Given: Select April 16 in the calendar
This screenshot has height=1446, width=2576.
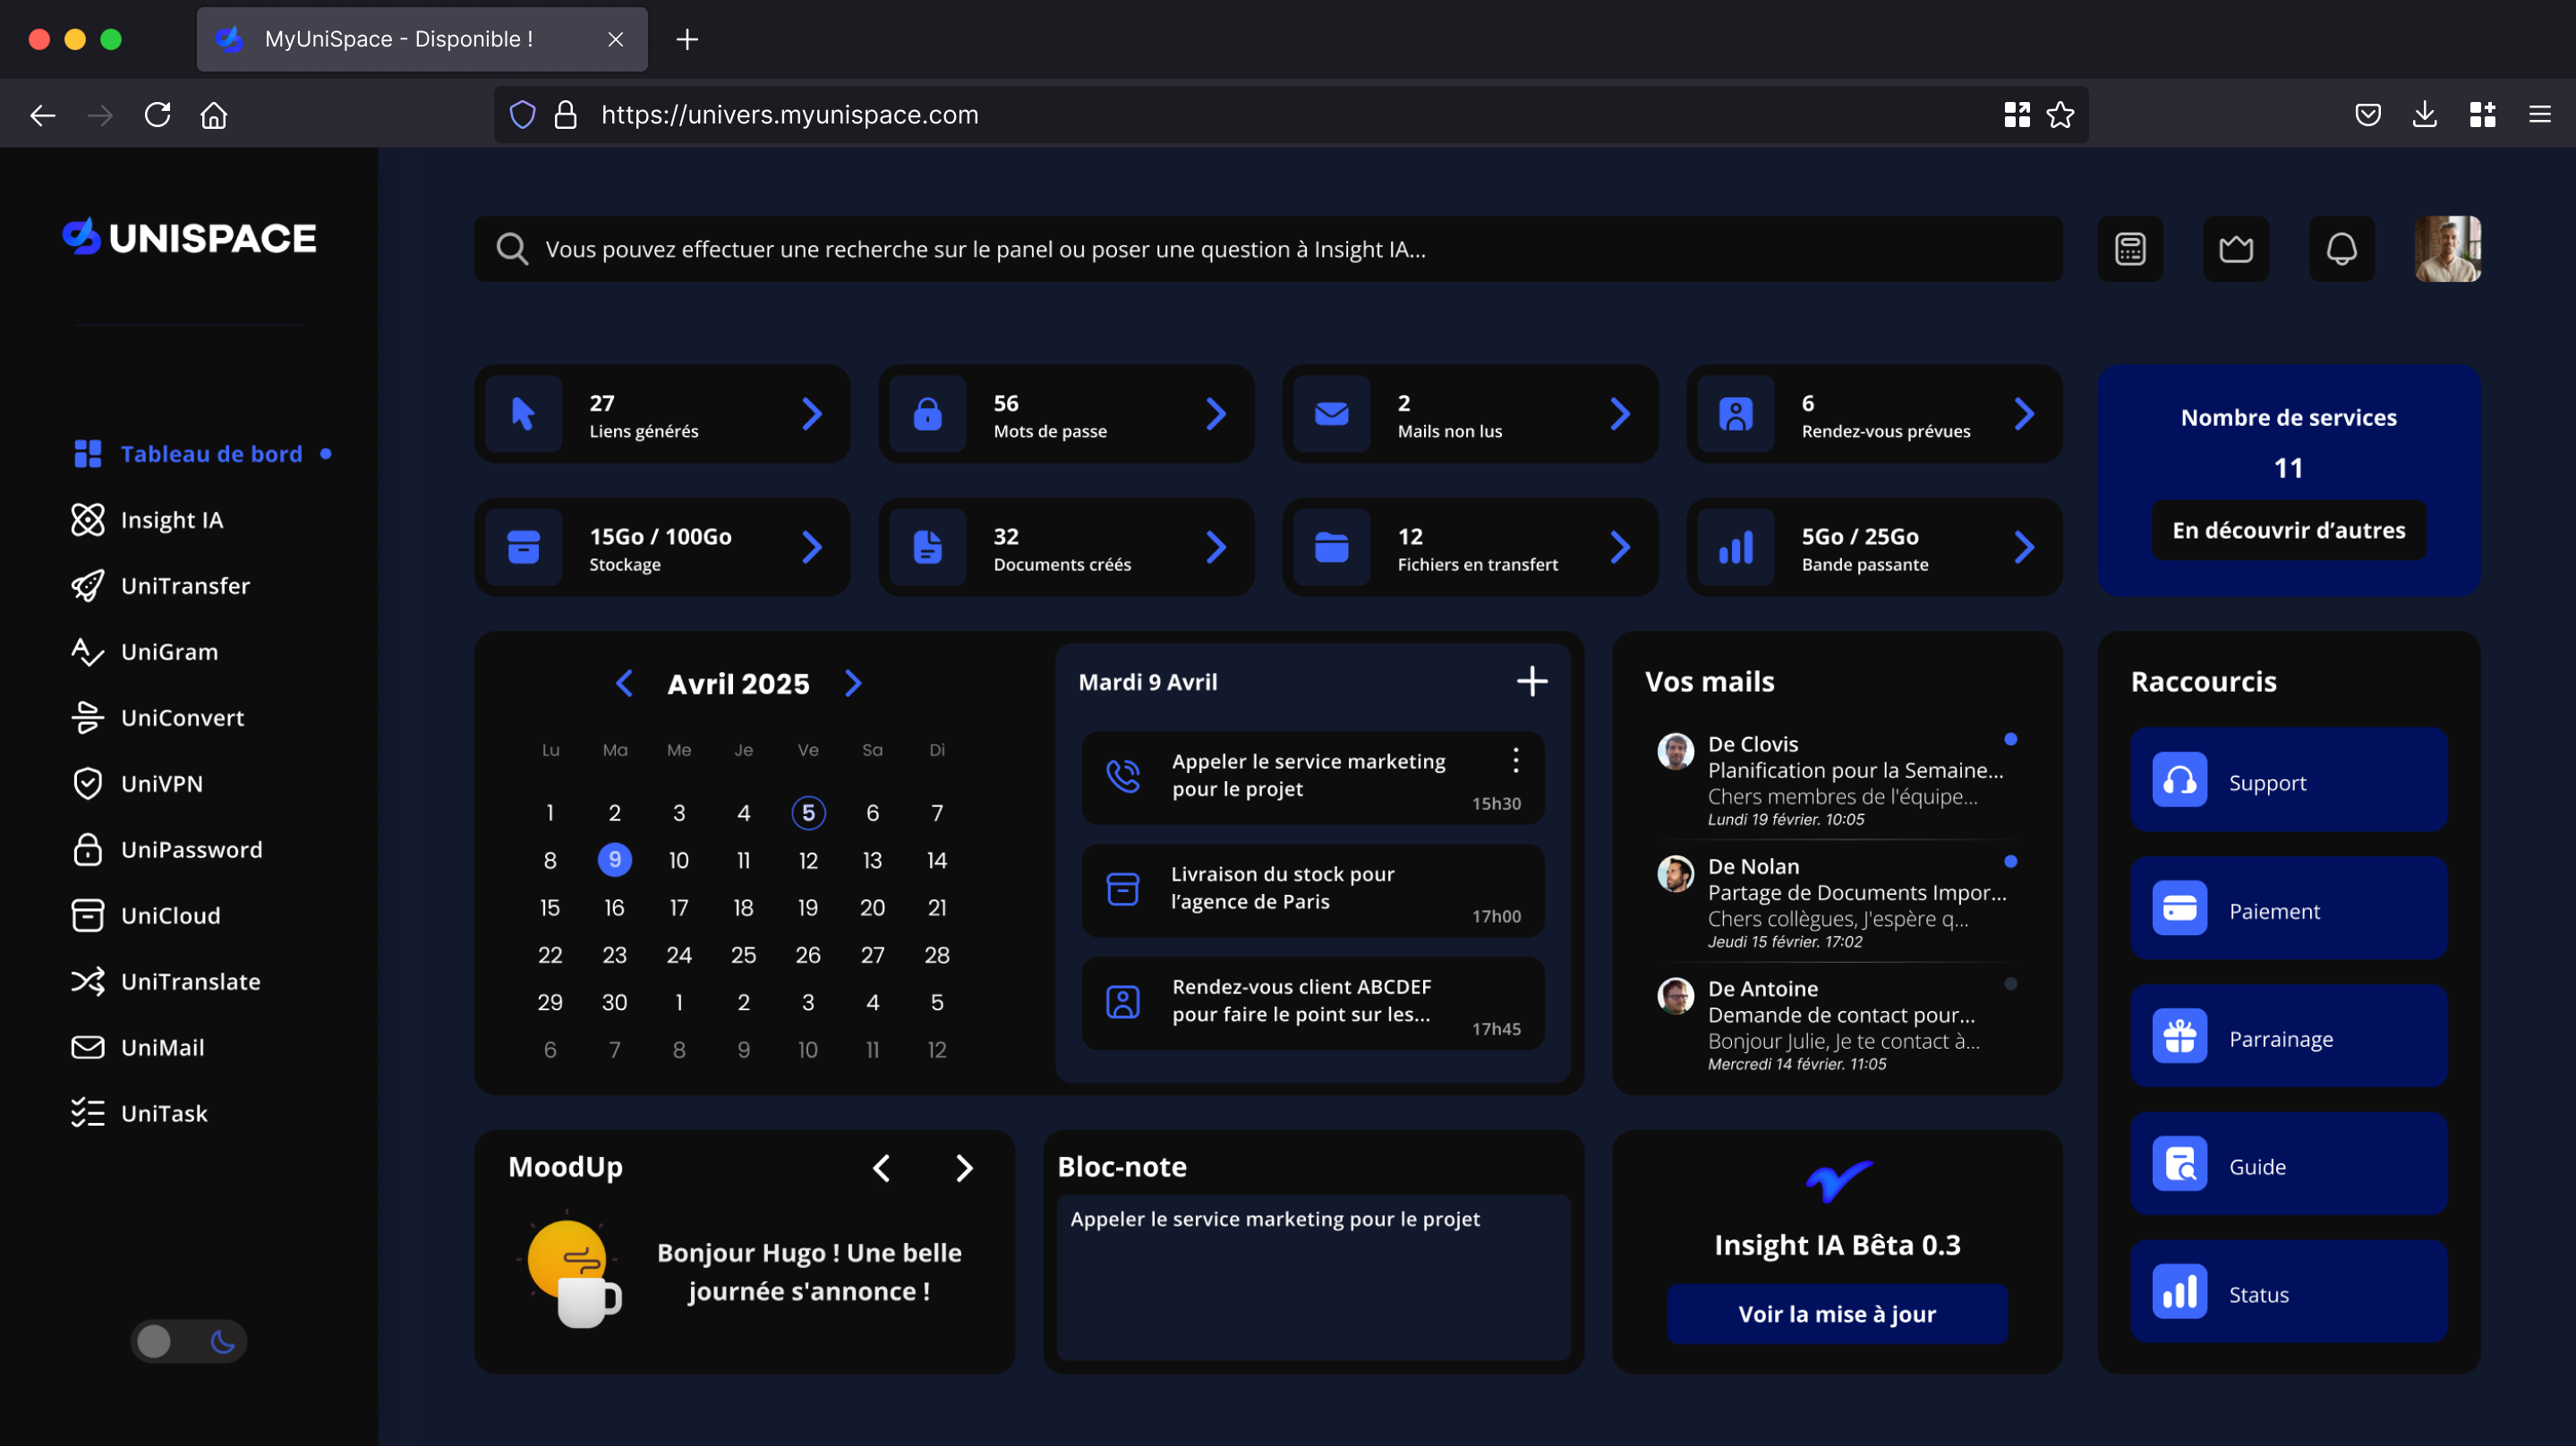Looking at the screenshot, I should [614, 908].
